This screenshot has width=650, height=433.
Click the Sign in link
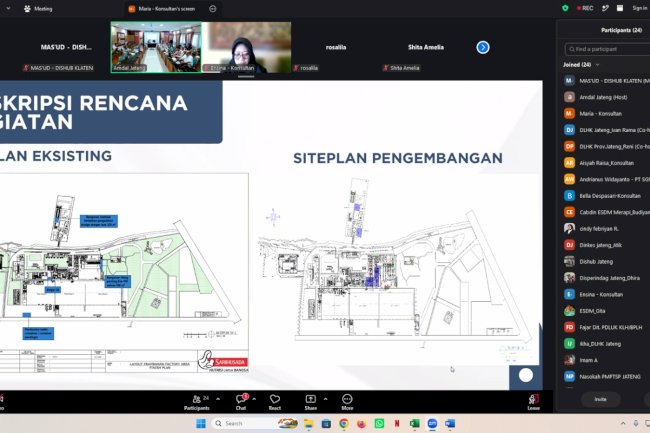[640, 8]
